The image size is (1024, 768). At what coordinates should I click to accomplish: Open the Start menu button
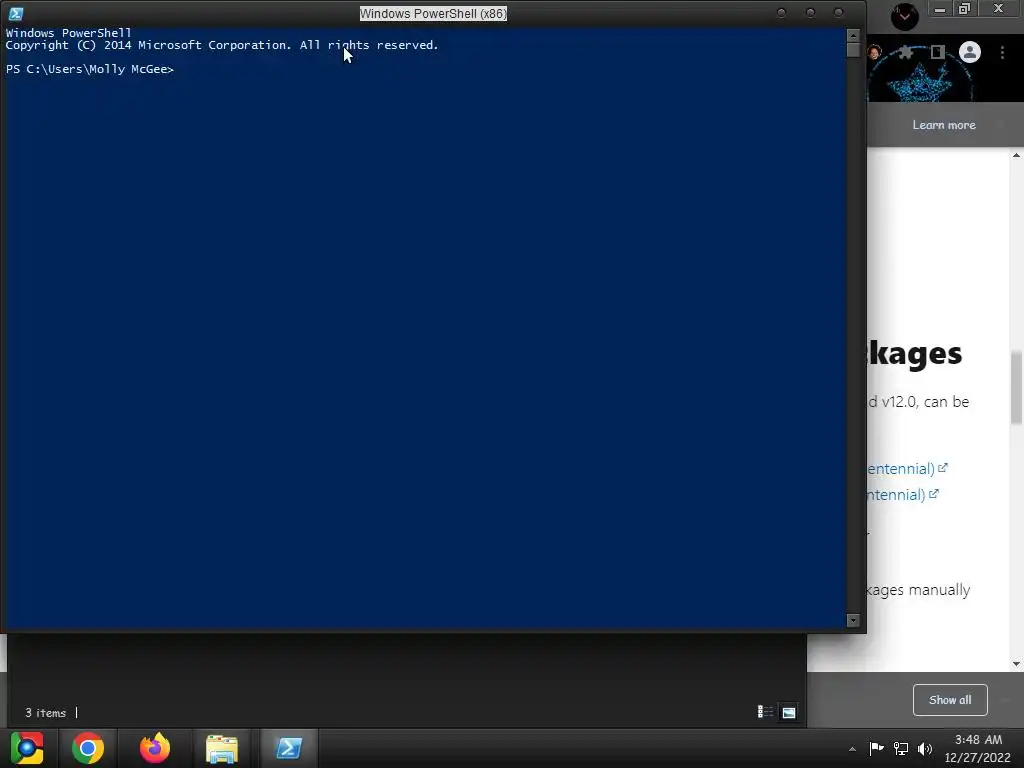click(27, 748)
